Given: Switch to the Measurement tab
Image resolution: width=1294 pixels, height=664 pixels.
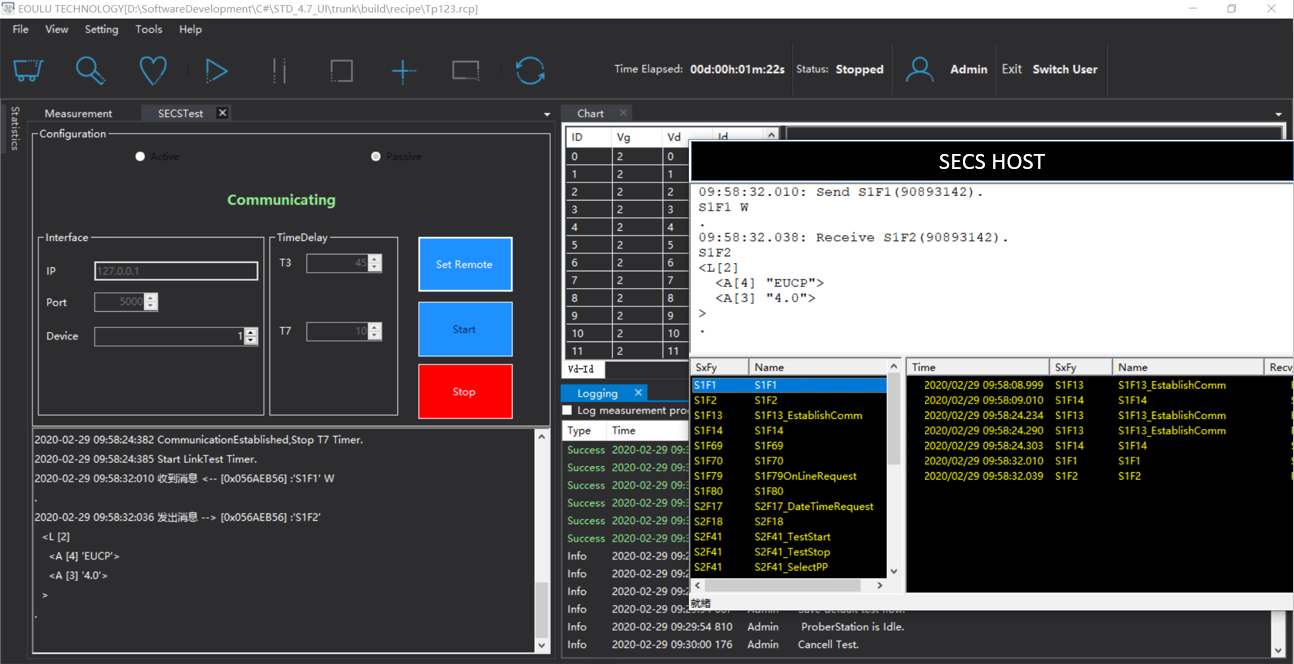Looking at the screenshot, I should tap(78, 113).
